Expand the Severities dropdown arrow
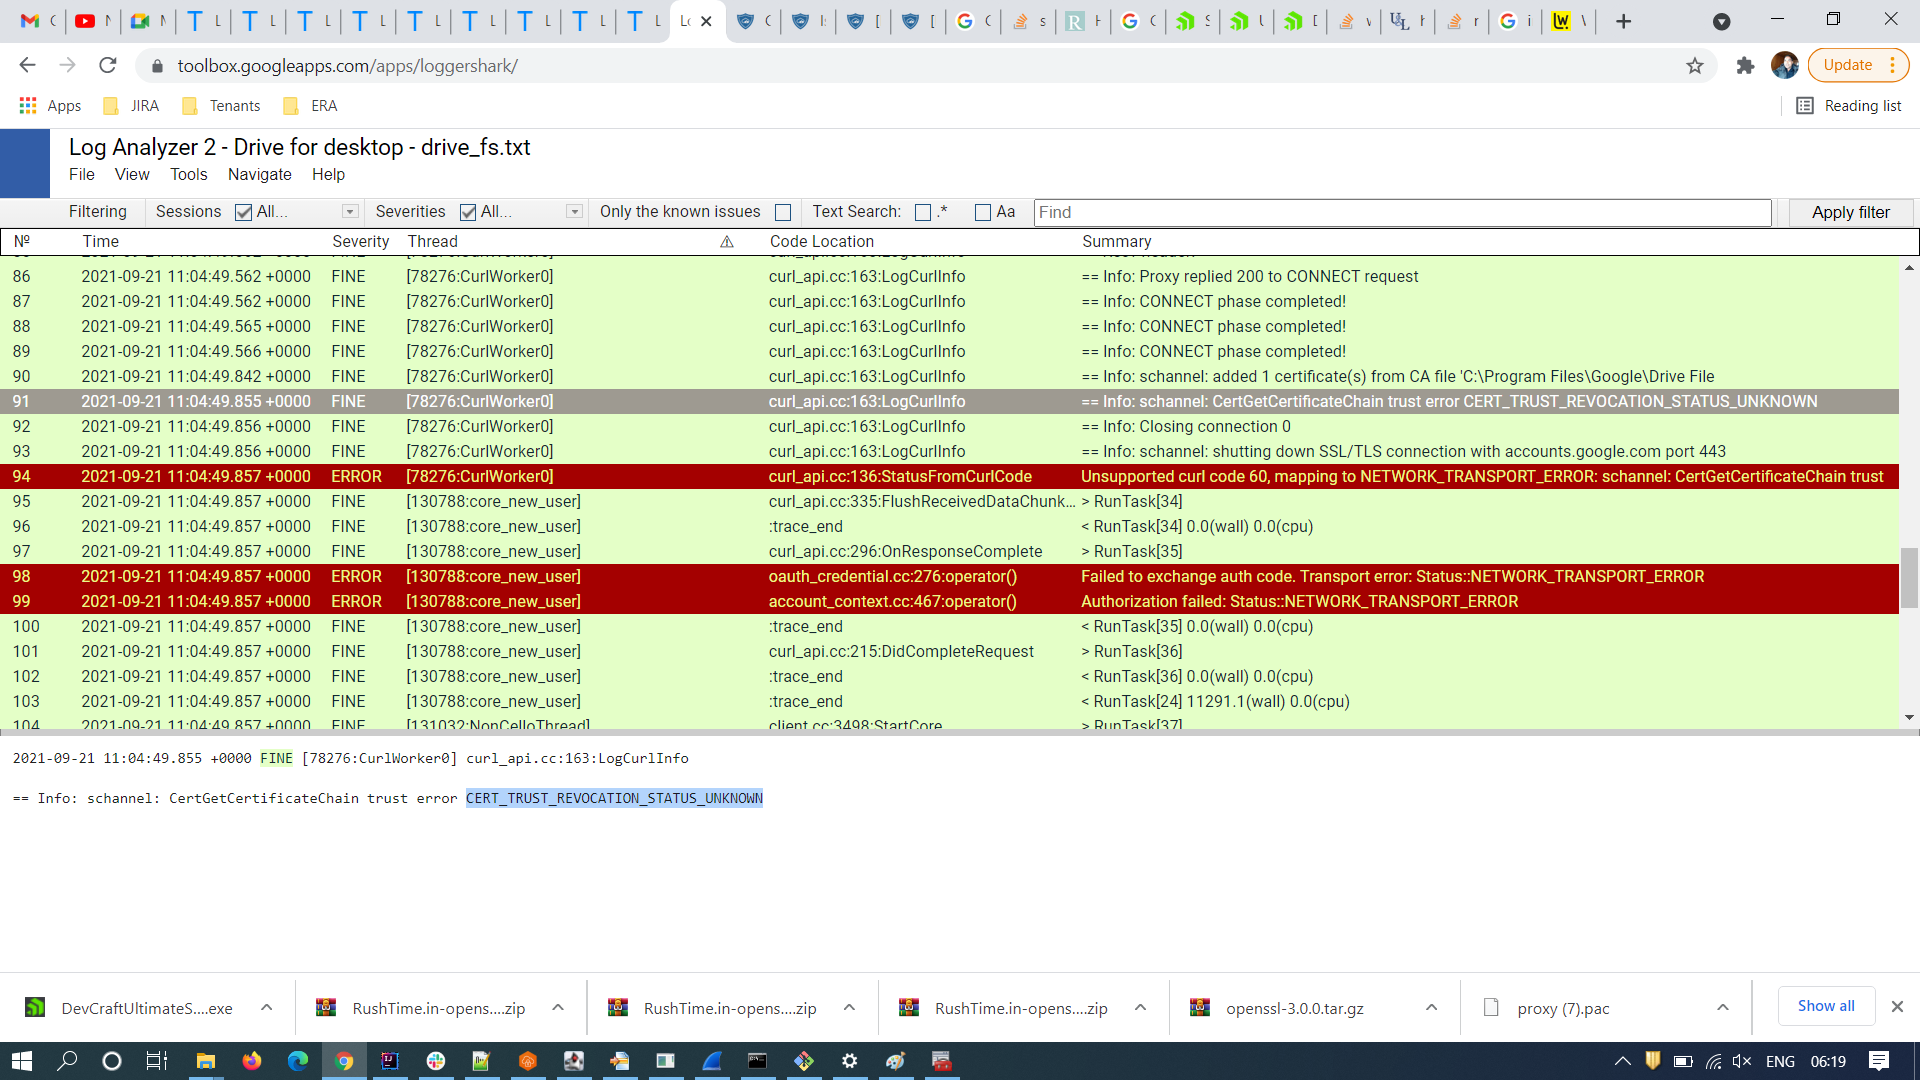 [574, 212]
